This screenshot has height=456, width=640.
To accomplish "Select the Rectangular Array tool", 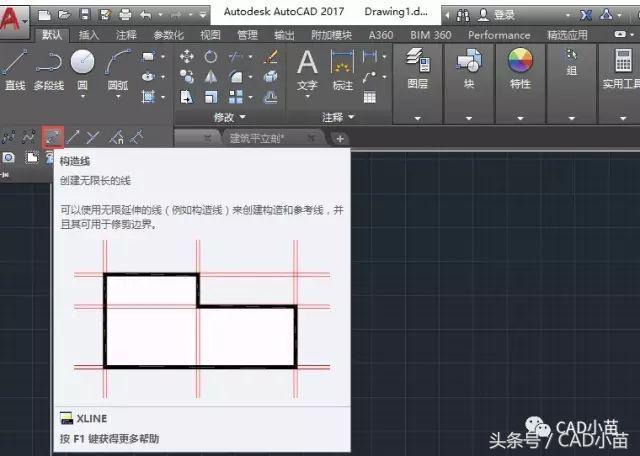I will [236, 97].
